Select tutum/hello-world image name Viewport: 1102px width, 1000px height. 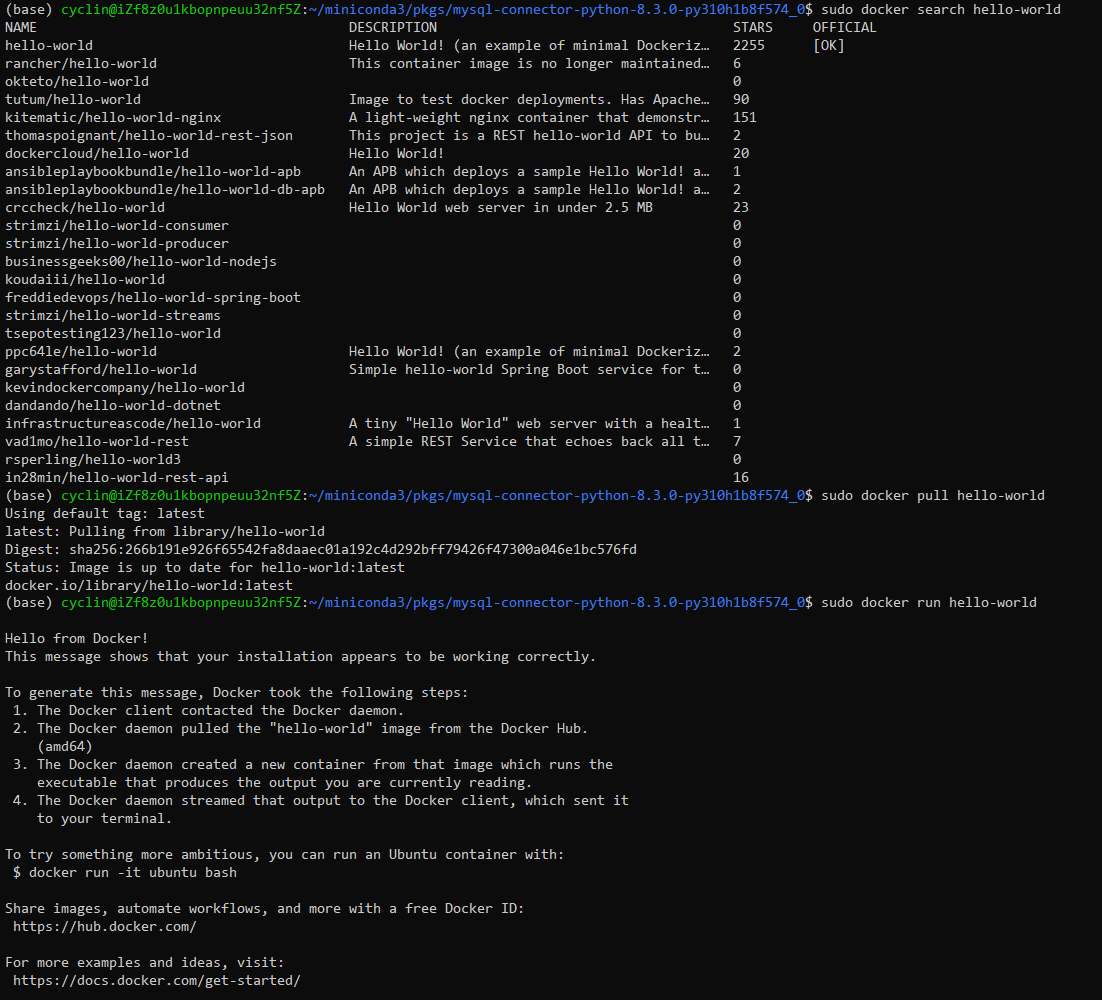73,100
